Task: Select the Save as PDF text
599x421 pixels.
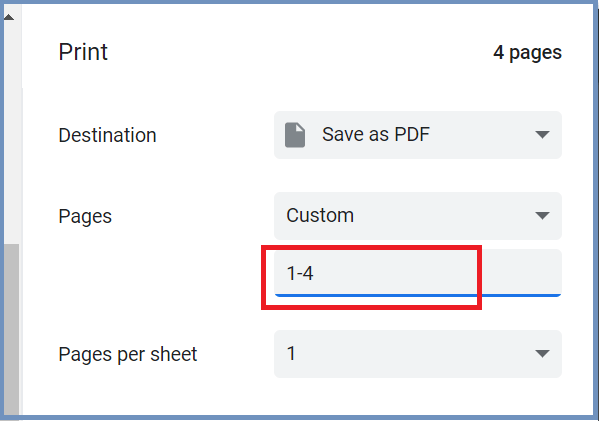Action: tap(376, 134)
